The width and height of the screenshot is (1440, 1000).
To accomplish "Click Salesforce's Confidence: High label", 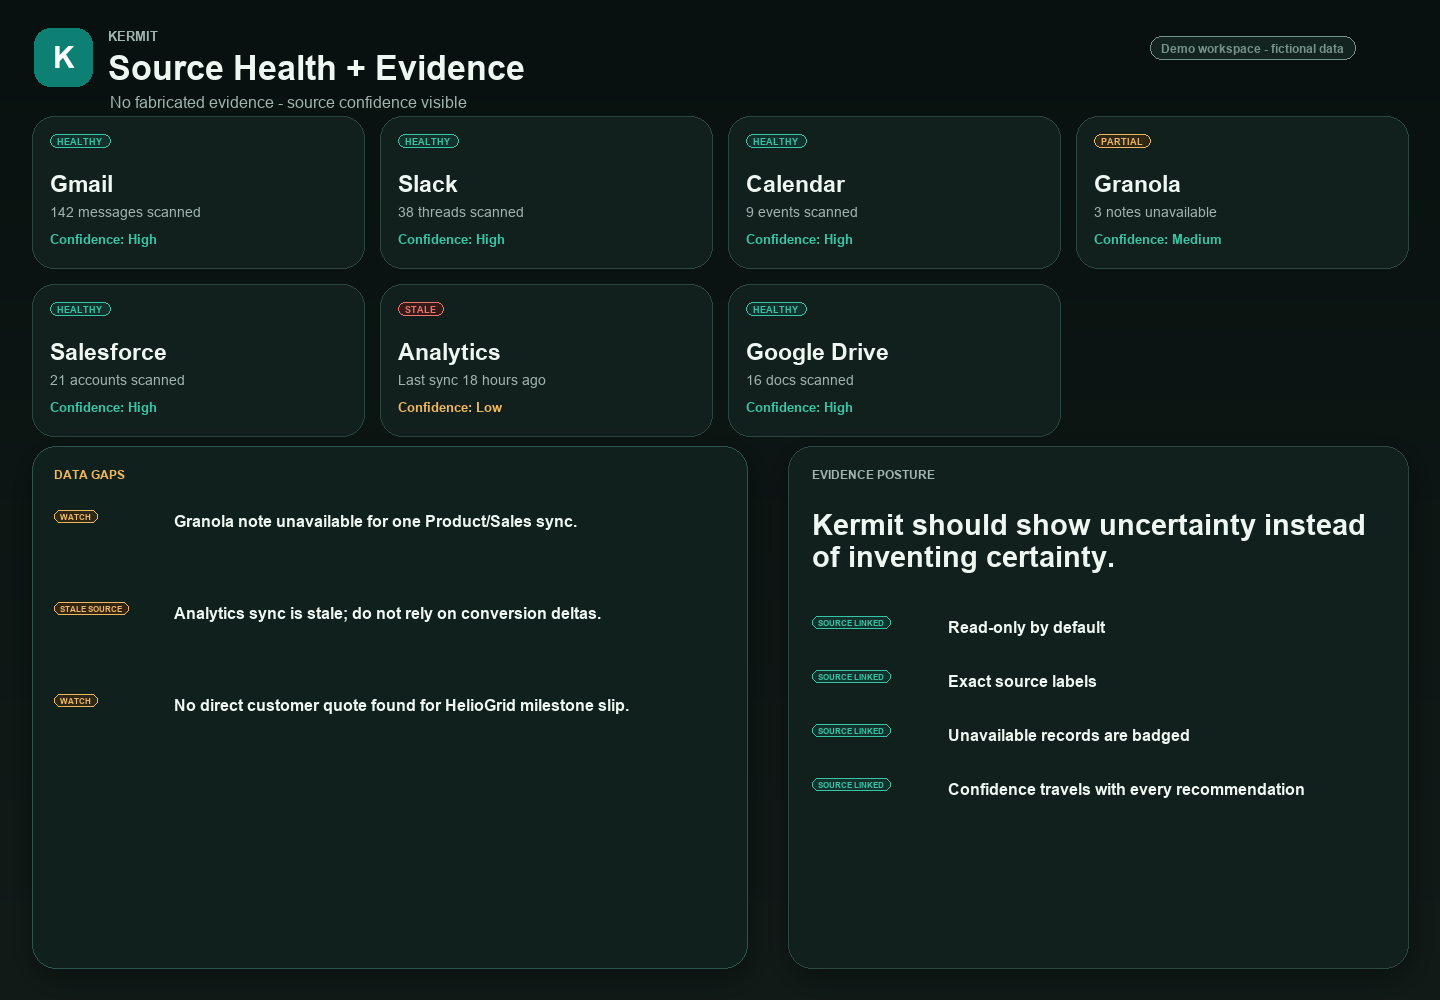I will [x=103, y=407].
